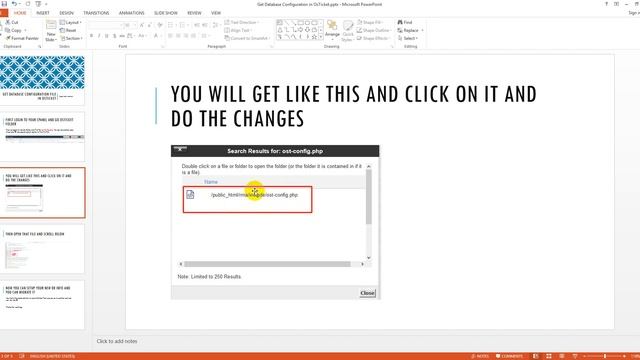Click 'Click to add notes' field
Viewport: 640px width, 360px height.
(x=117, y=341)
